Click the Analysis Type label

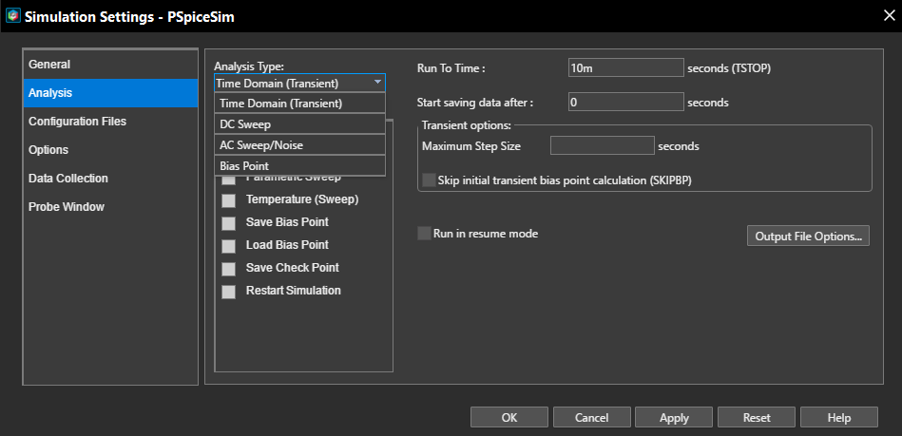click(x=249, y=66)
